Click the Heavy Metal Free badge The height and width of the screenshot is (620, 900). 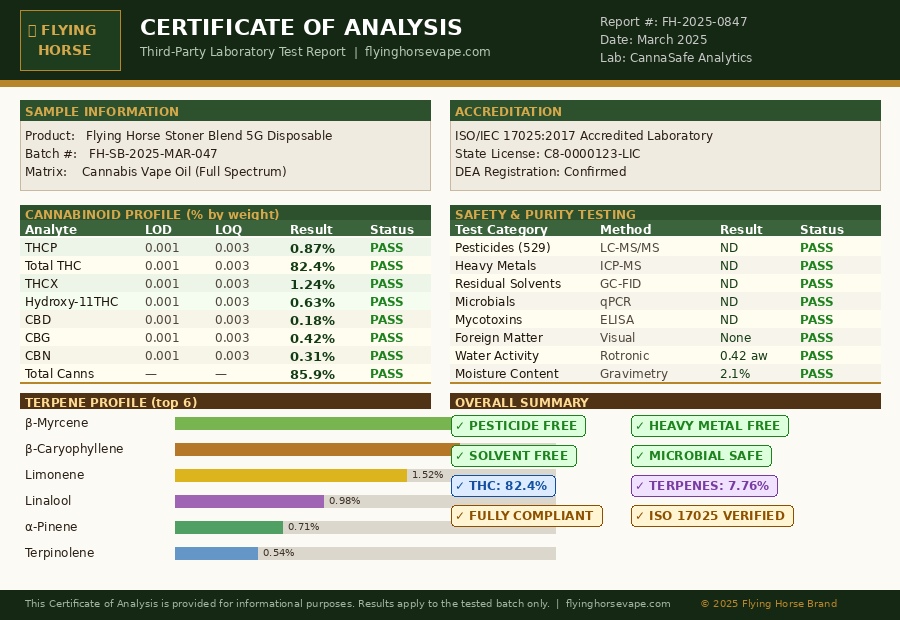click(x=709, y=426)
